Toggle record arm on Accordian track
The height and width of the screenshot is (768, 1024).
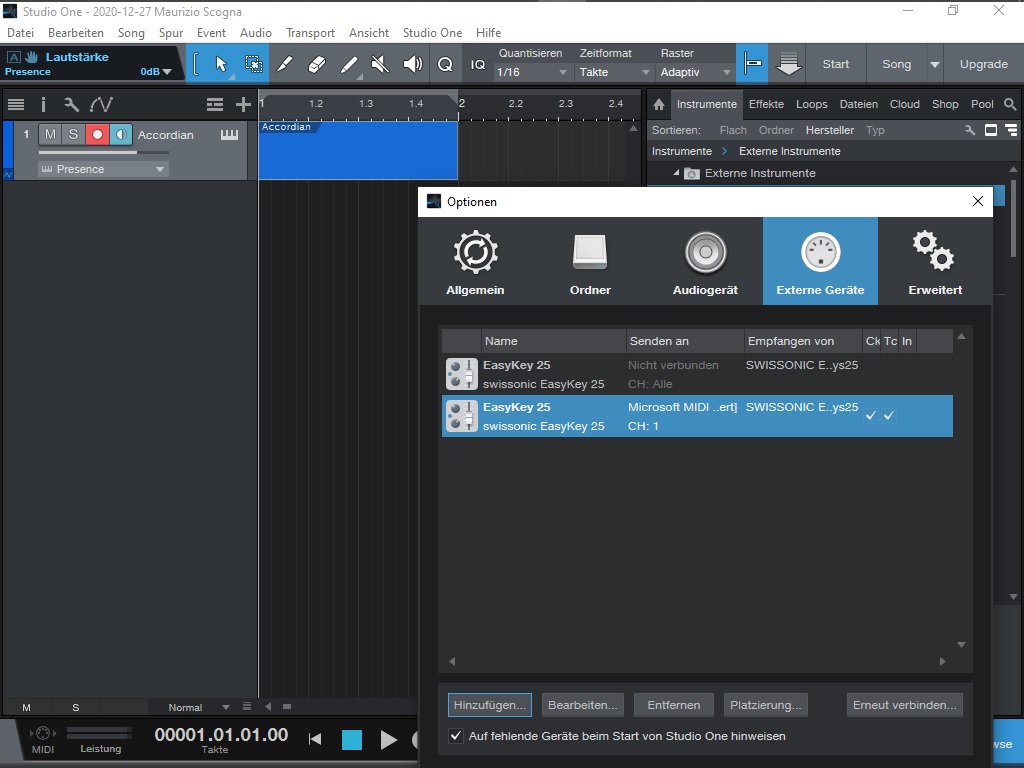(x=97, y=135)
